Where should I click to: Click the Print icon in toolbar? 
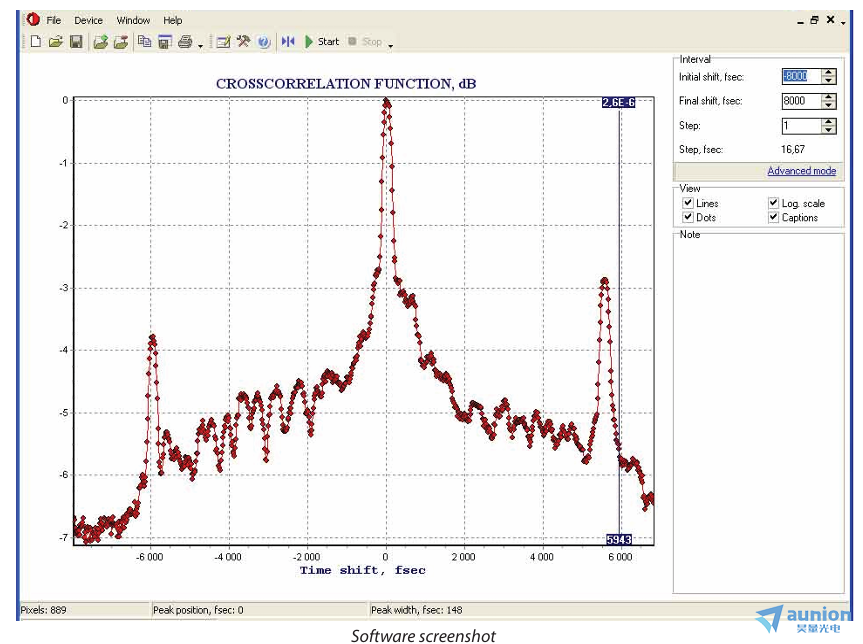(185, 42)
